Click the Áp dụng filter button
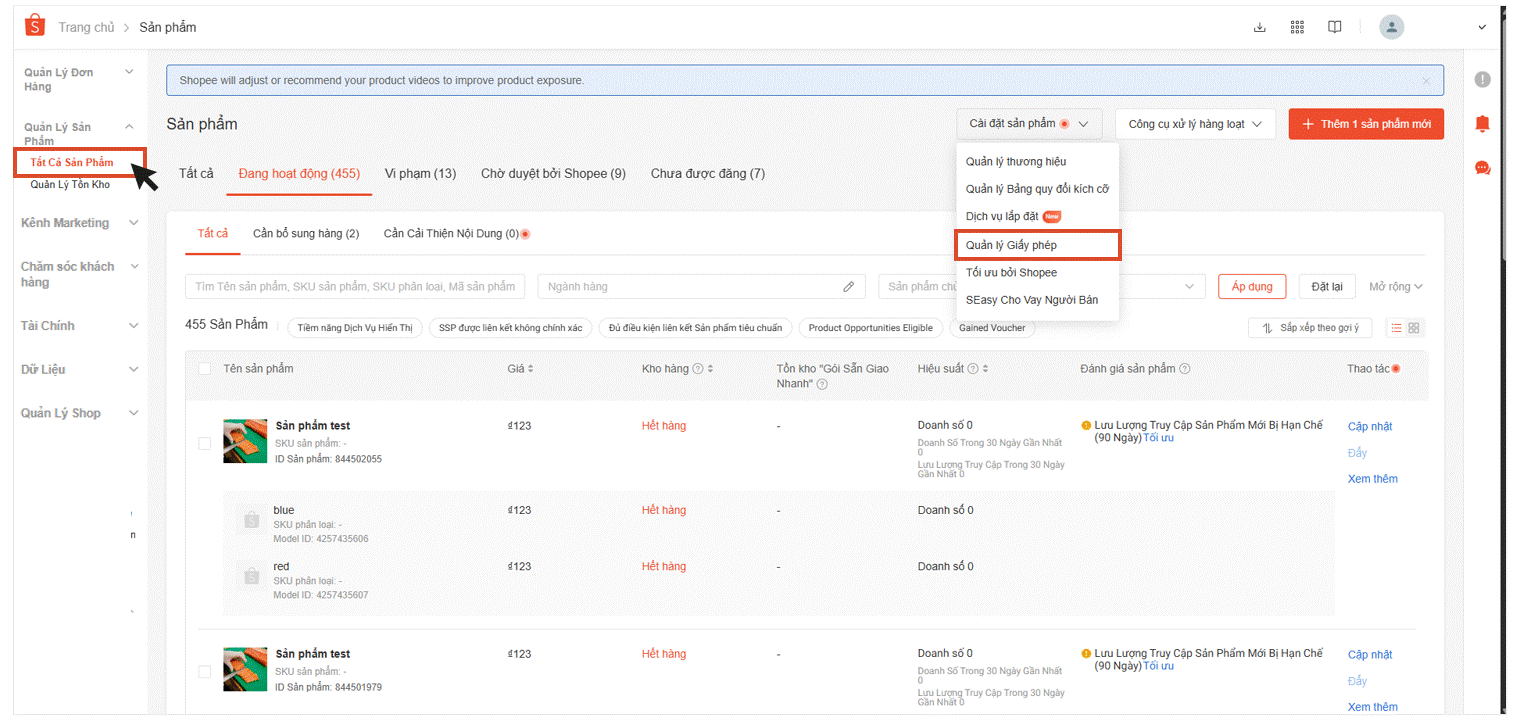Viewport: 1520px width, 720px height. (1252, 287)
